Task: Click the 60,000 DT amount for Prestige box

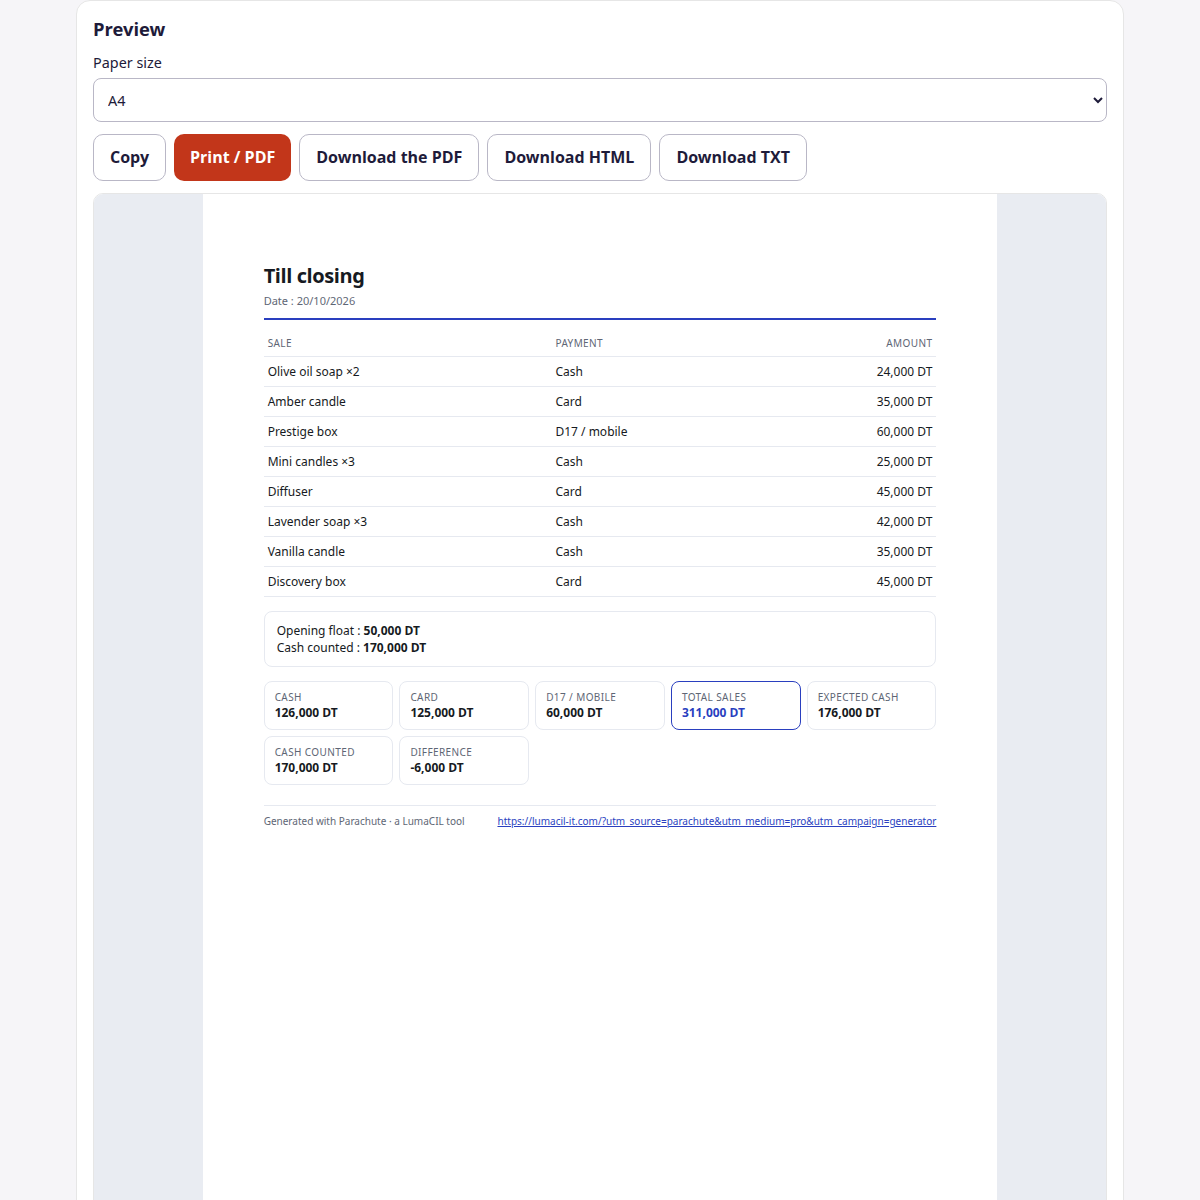Action: coord(904,432)
